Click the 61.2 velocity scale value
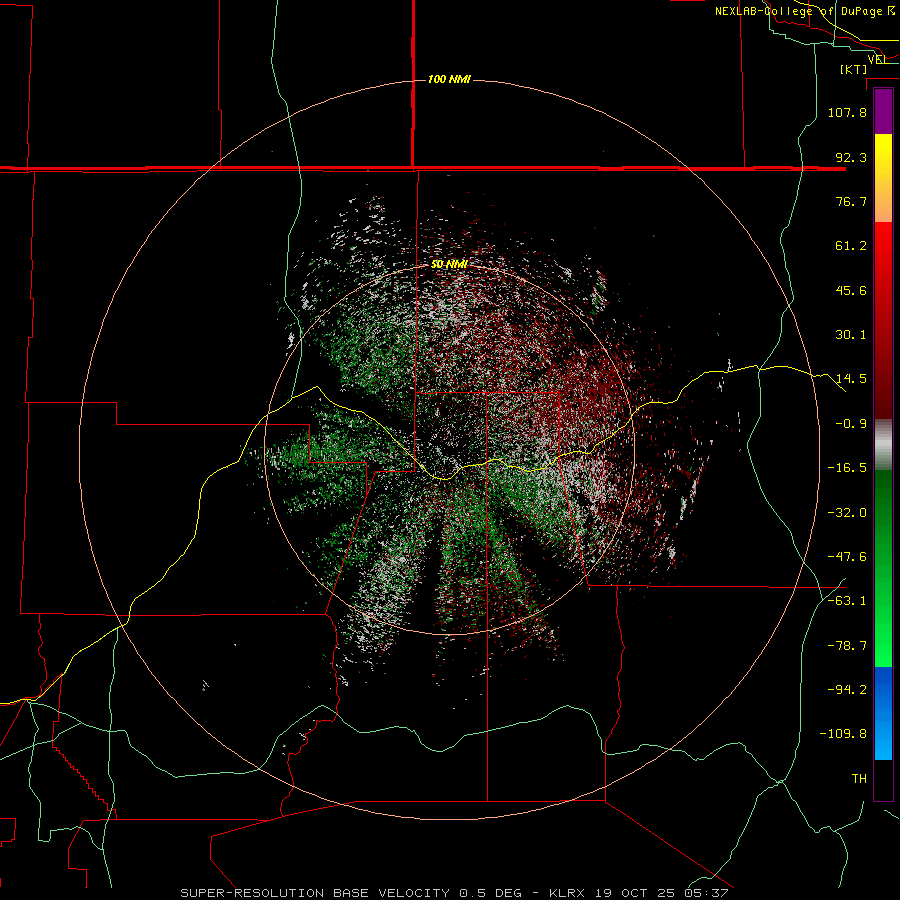The width and height of the screenshot is (900, 900). [x=851, y=246]
